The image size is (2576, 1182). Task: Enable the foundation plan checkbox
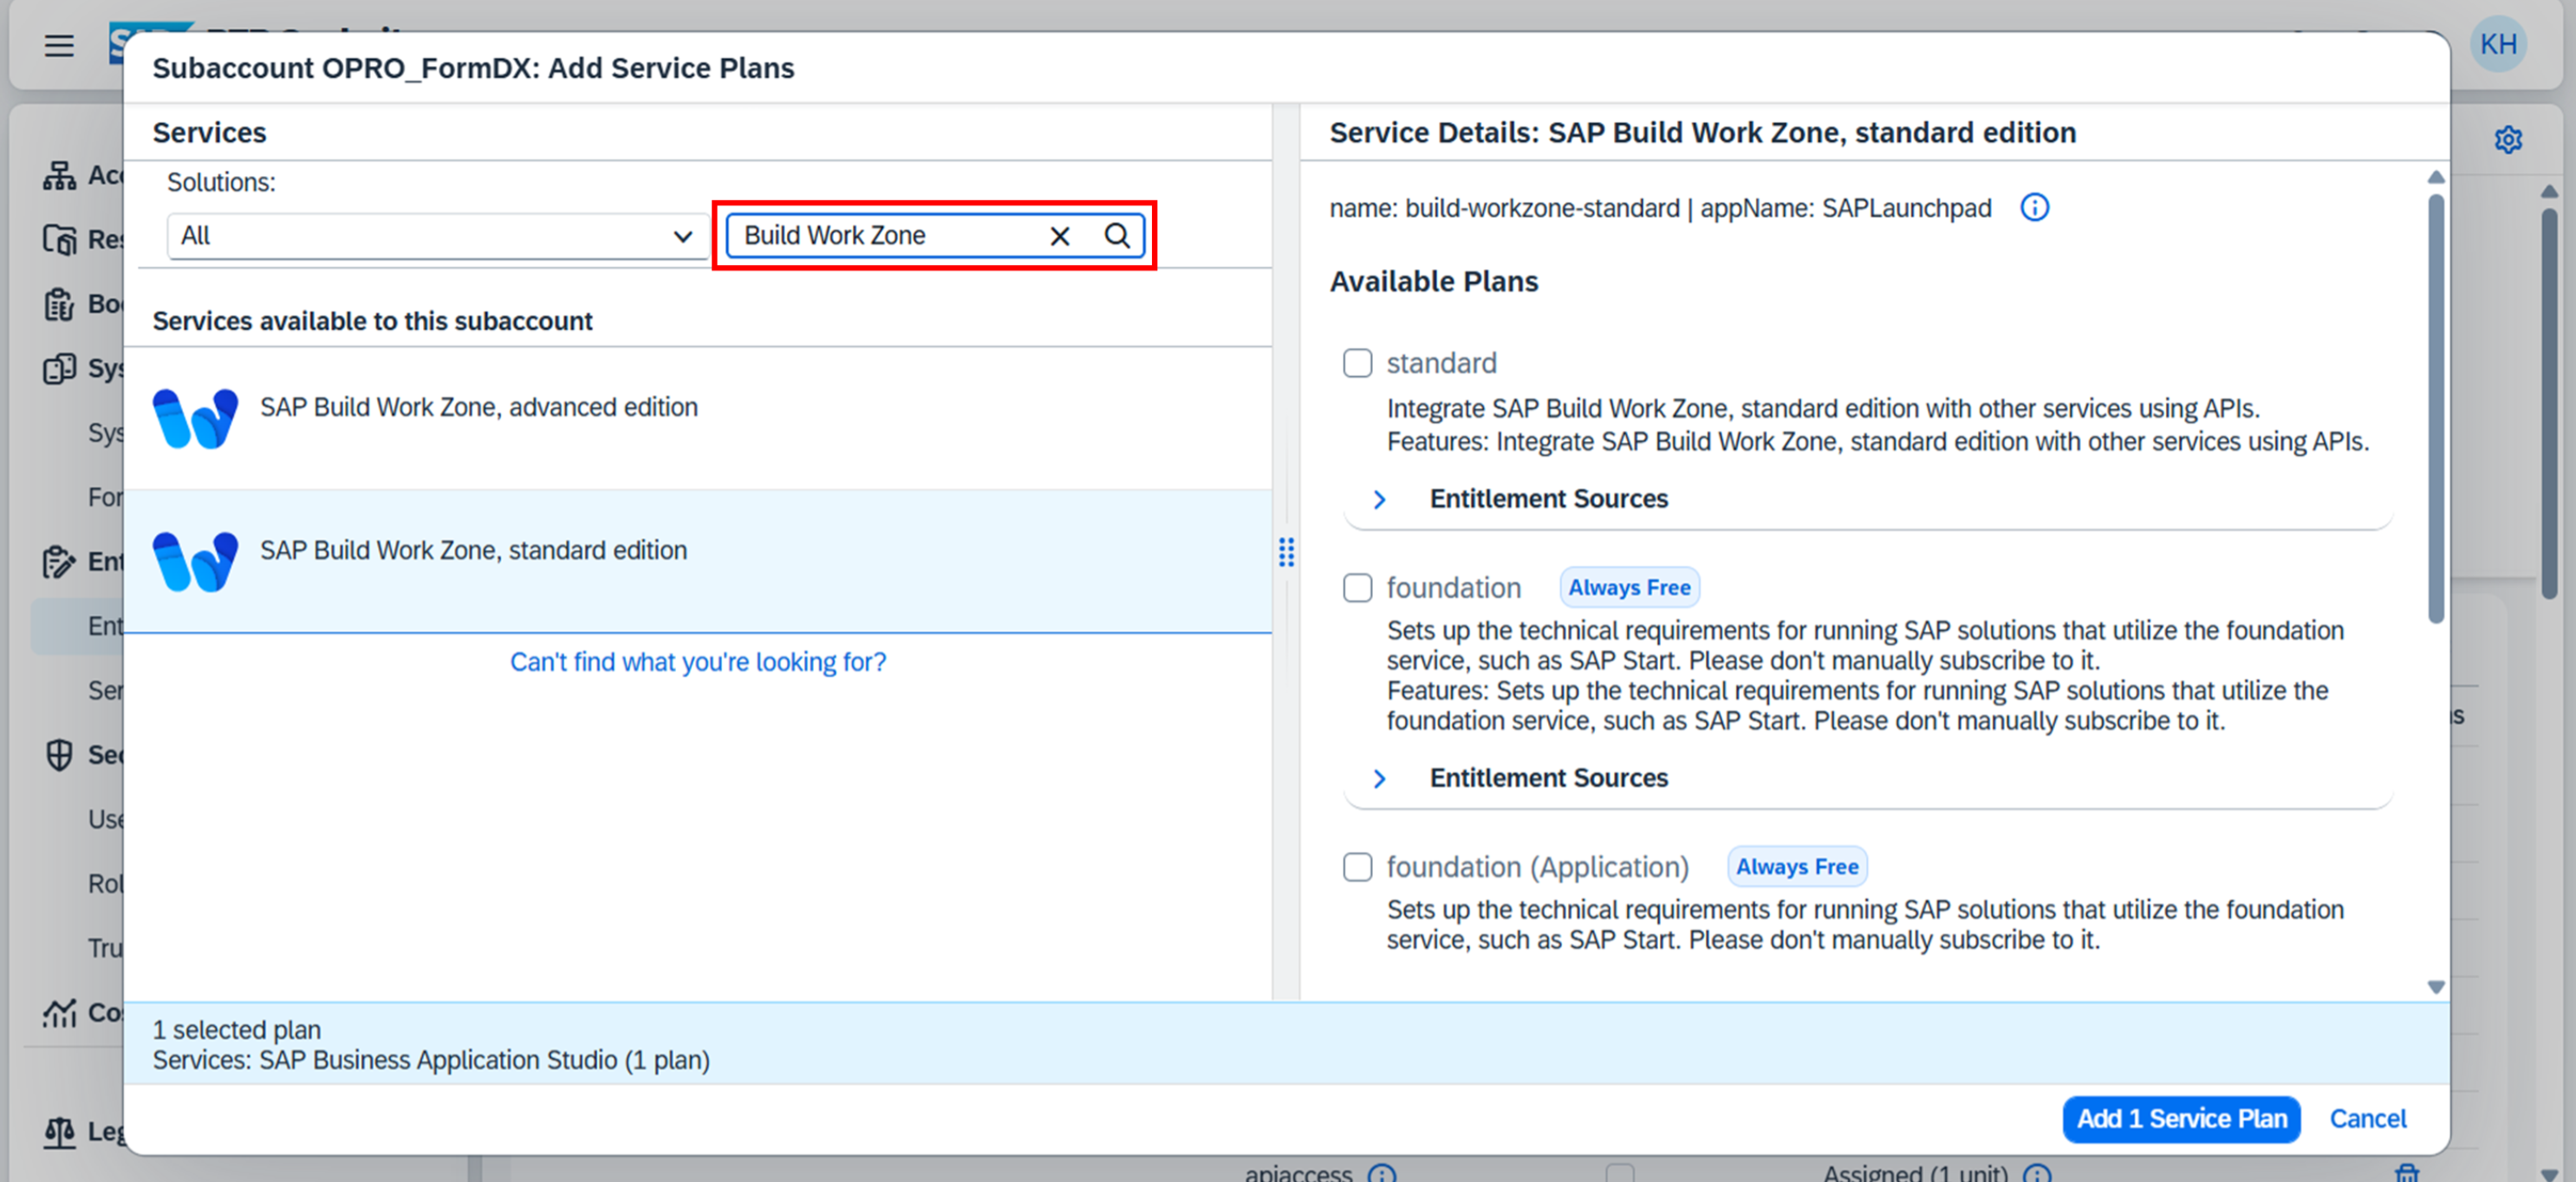tap(1357, 588)
